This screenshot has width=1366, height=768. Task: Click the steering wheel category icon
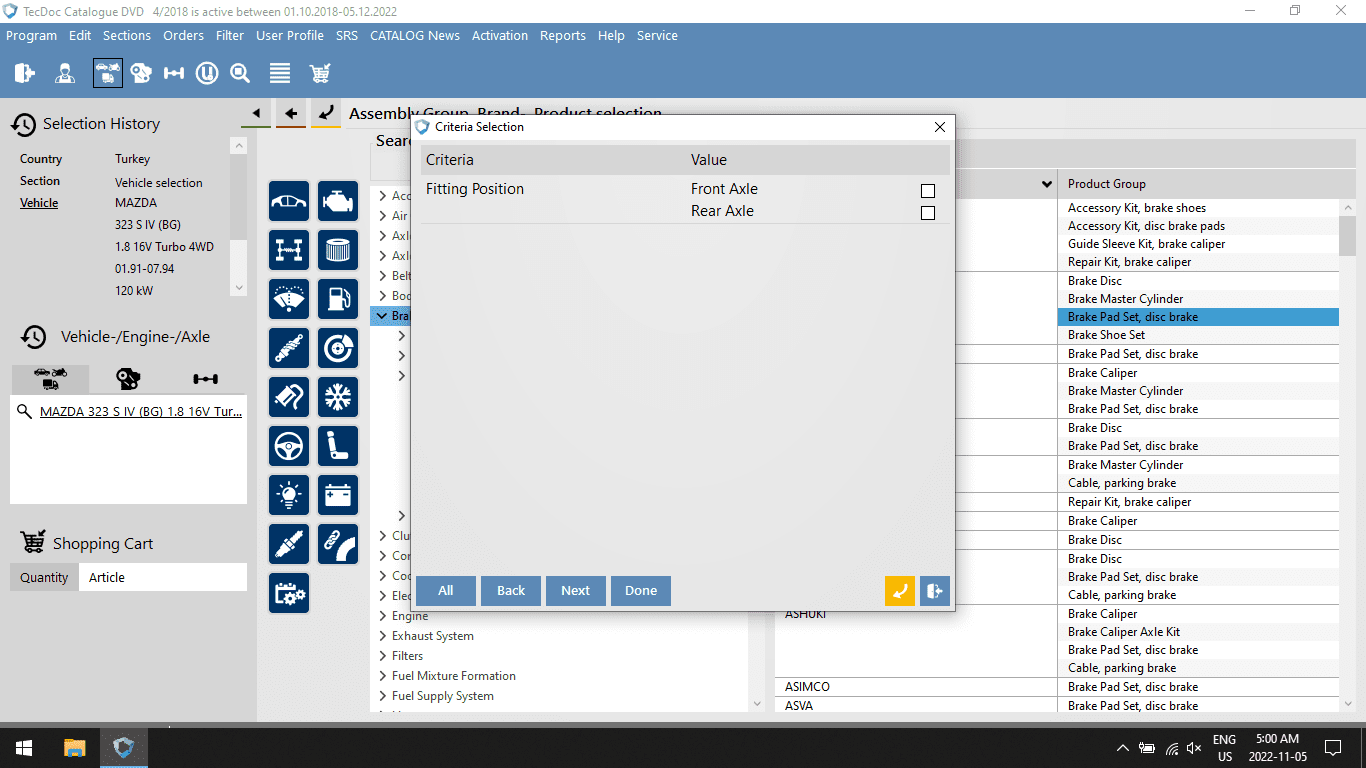pyautogui.click(x=289, y=446)
